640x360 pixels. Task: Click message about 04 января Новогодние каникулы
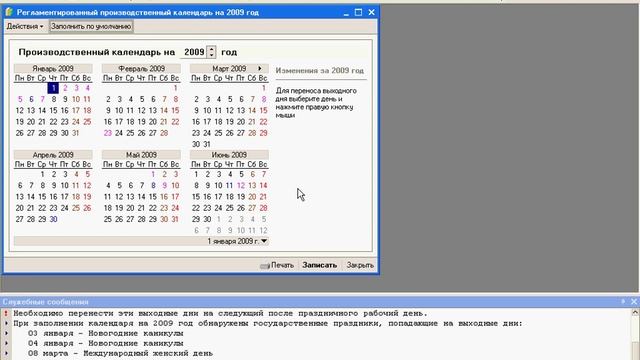105,344
